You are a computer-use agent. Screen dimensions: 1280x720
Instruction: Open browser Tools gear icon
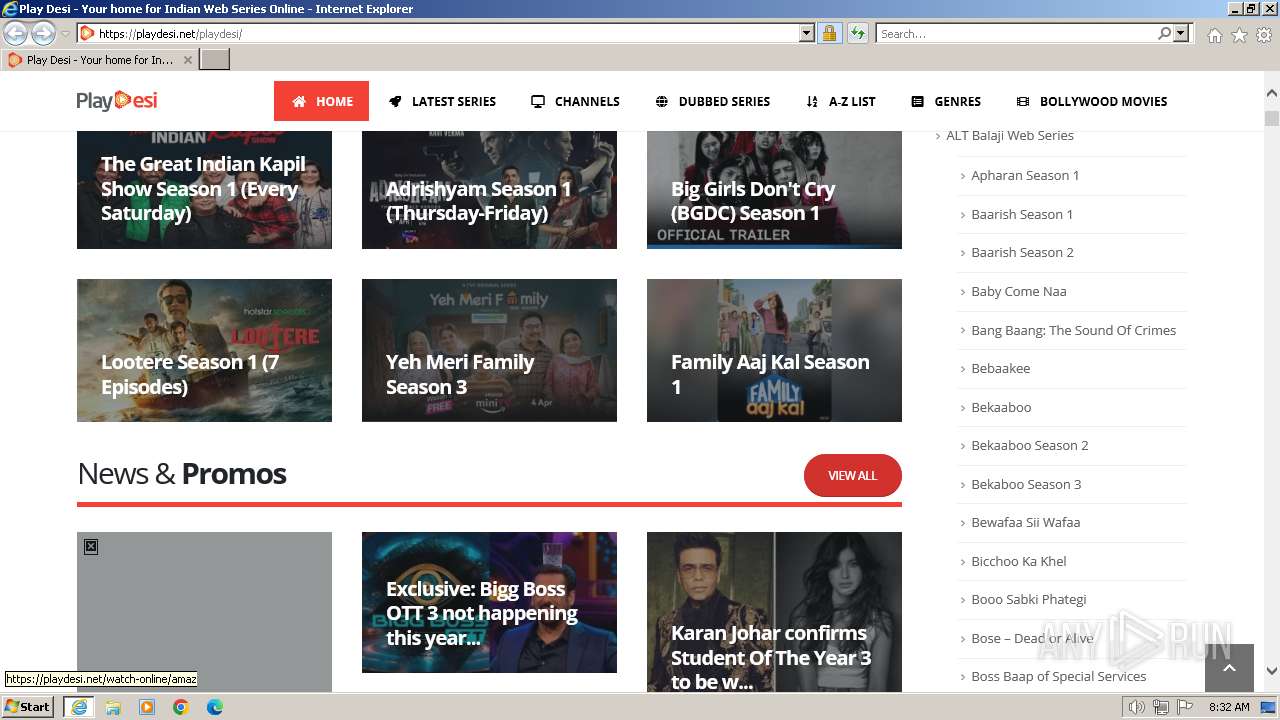(1264, 35)
